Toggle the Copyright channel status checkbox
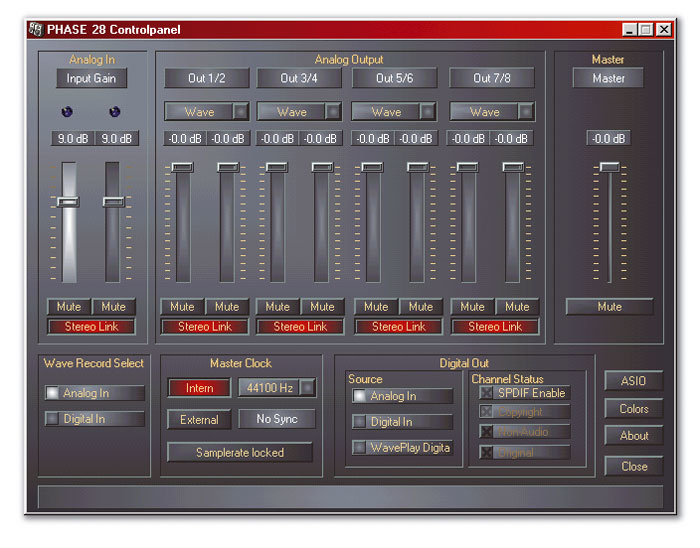Screen dimensions: 700x548 click(x=486, y=411)
